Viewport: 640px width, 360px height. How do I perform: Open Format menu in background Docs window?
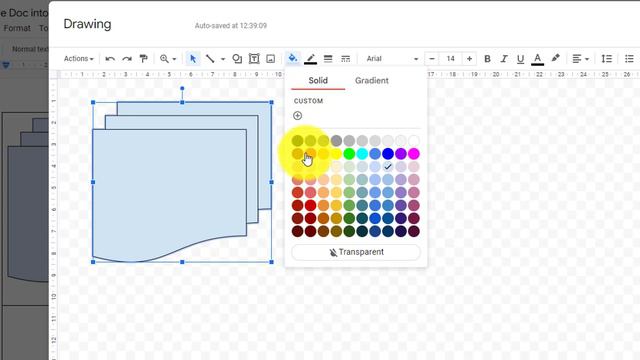[x=17, y=28]
